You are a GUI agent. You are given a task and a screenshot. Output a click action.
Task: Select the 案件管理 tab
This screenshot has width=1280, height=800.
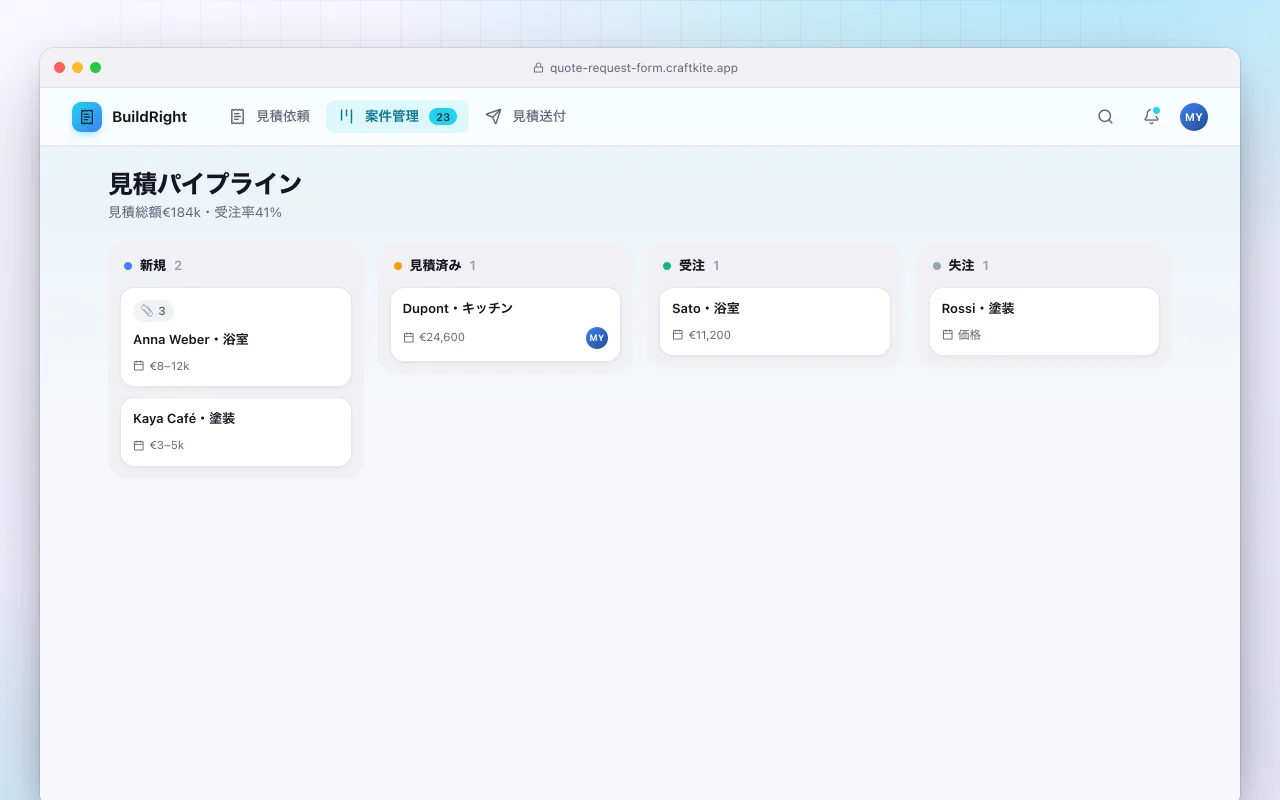coord(397,117)
